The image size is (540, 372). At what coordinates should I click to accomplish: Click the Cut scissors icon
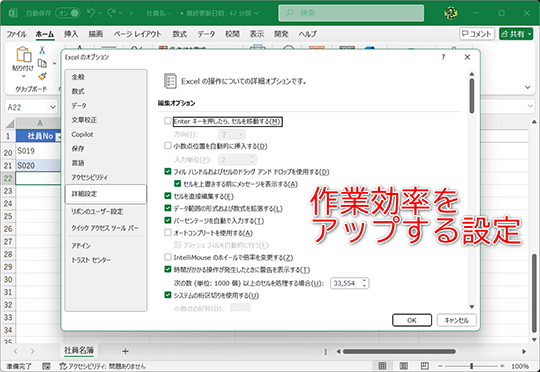point(42,50)
